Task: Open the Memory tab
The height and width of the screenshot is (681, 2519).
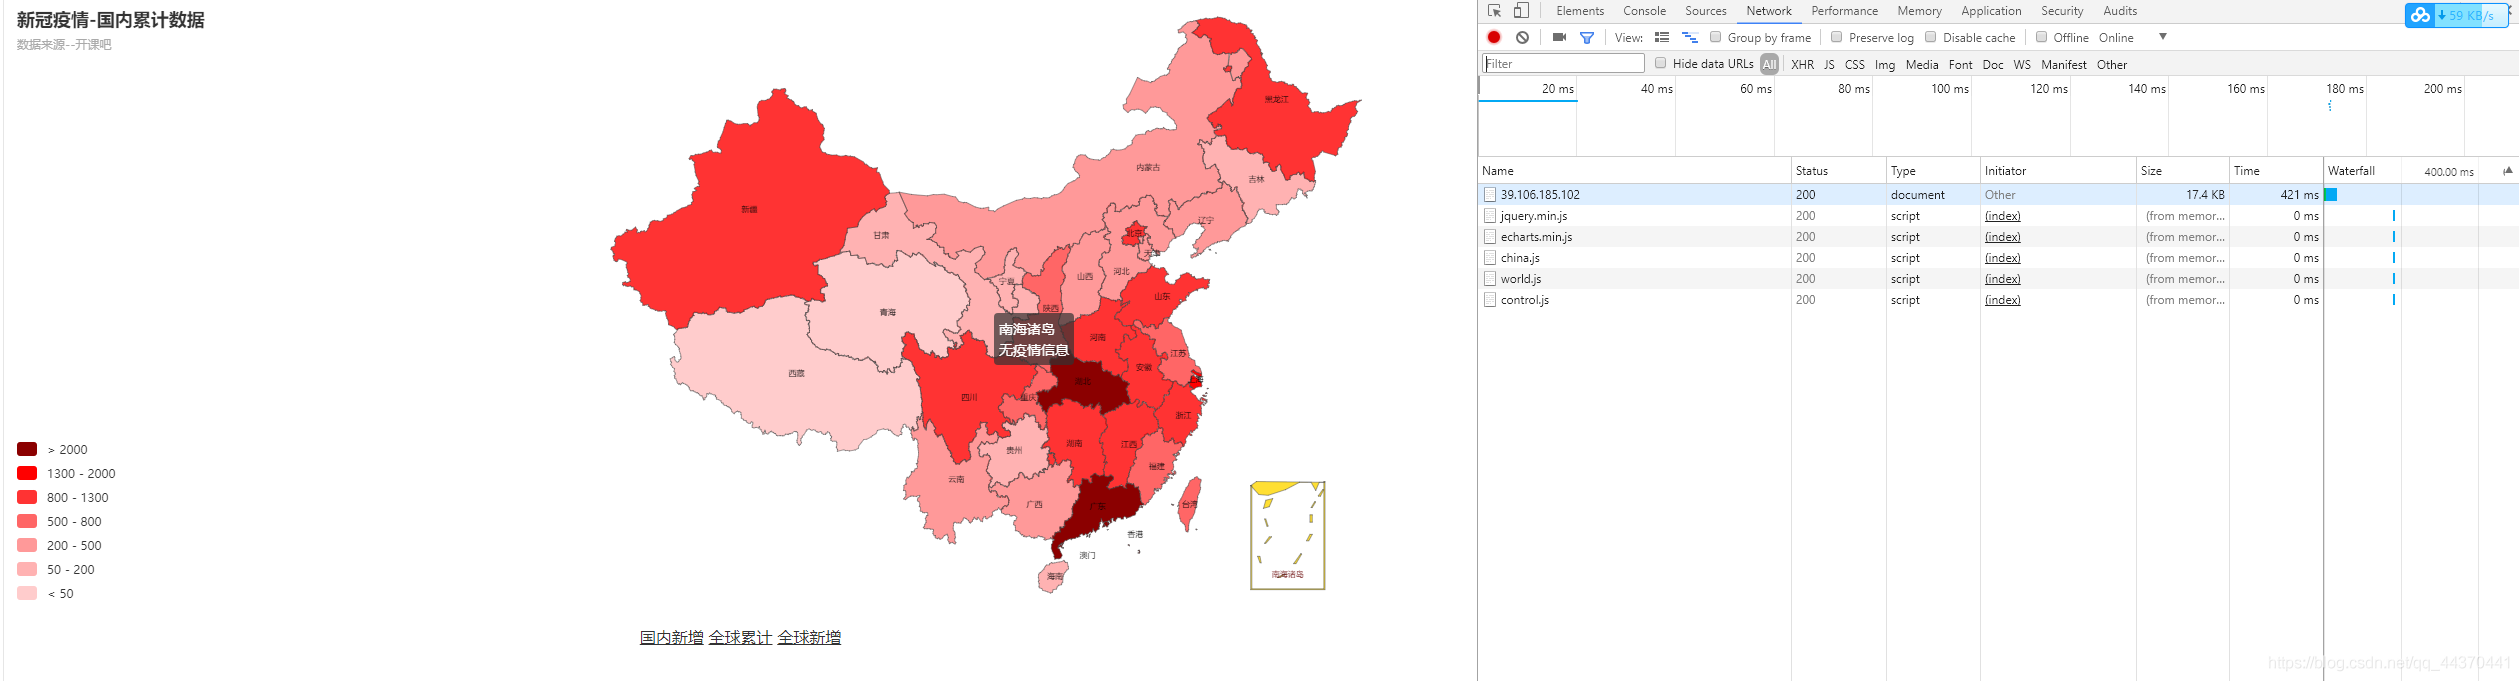Action: (x=1920, y=11)
